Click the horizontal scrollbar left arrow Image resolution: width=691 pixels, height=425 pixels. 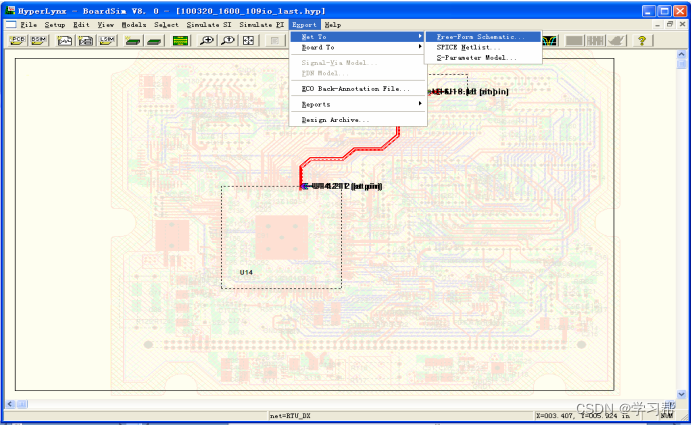[x=11, y=404]
